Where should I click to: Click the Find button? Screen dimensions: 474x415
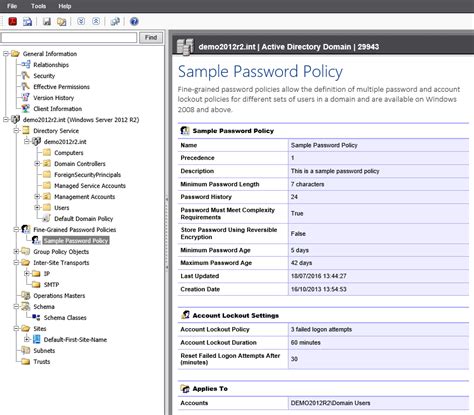coord(151,38)
